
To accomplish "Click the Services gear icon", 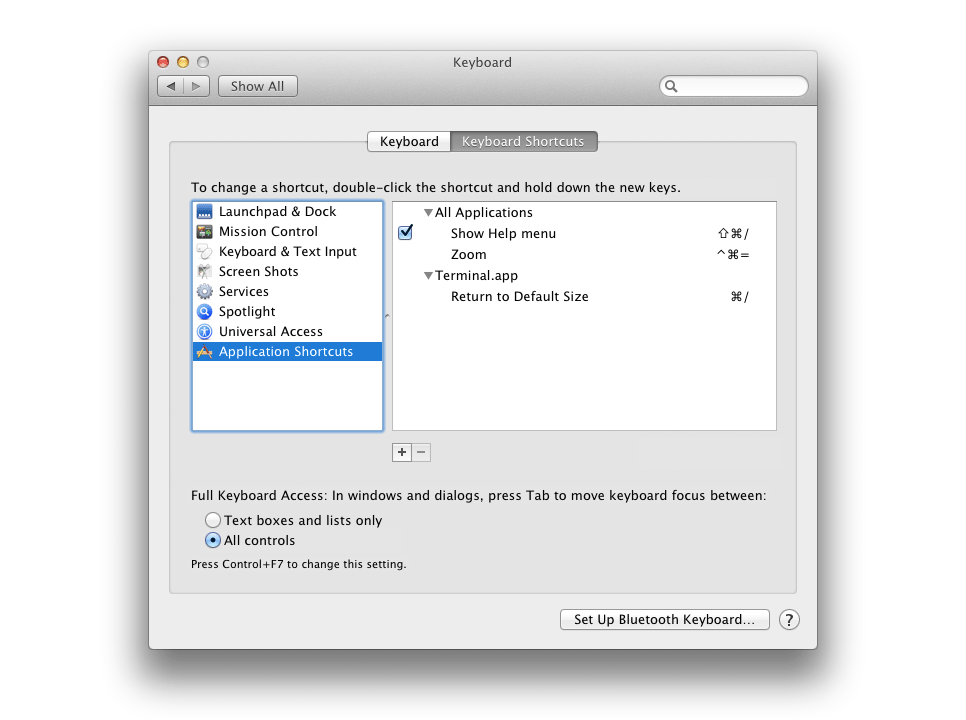I will [204, 291].
